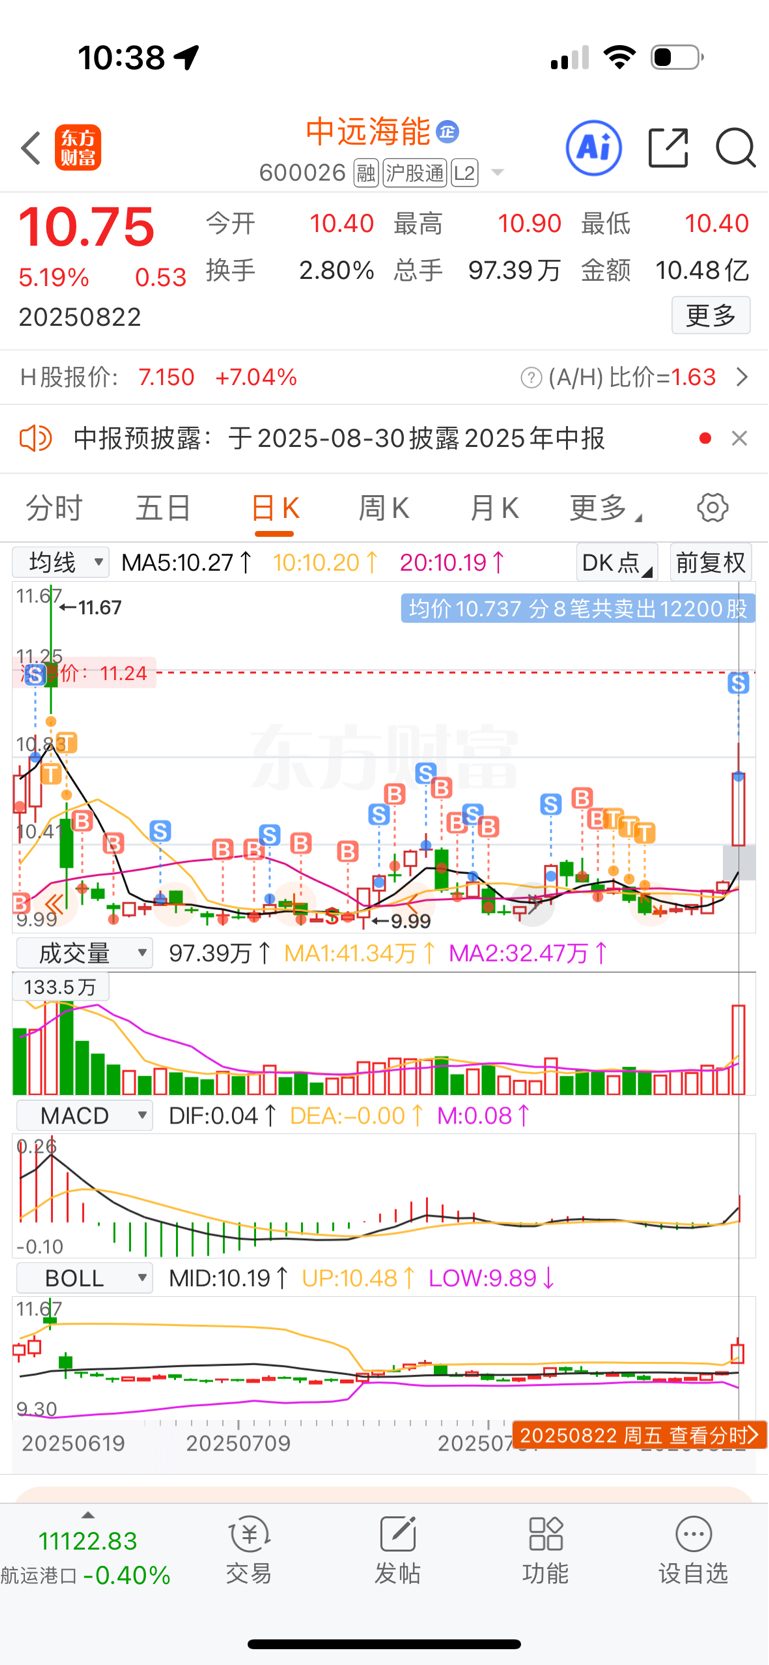Tap the A/H ratio help icon
Screen dimensions: 769x1665
coord(531,378)
